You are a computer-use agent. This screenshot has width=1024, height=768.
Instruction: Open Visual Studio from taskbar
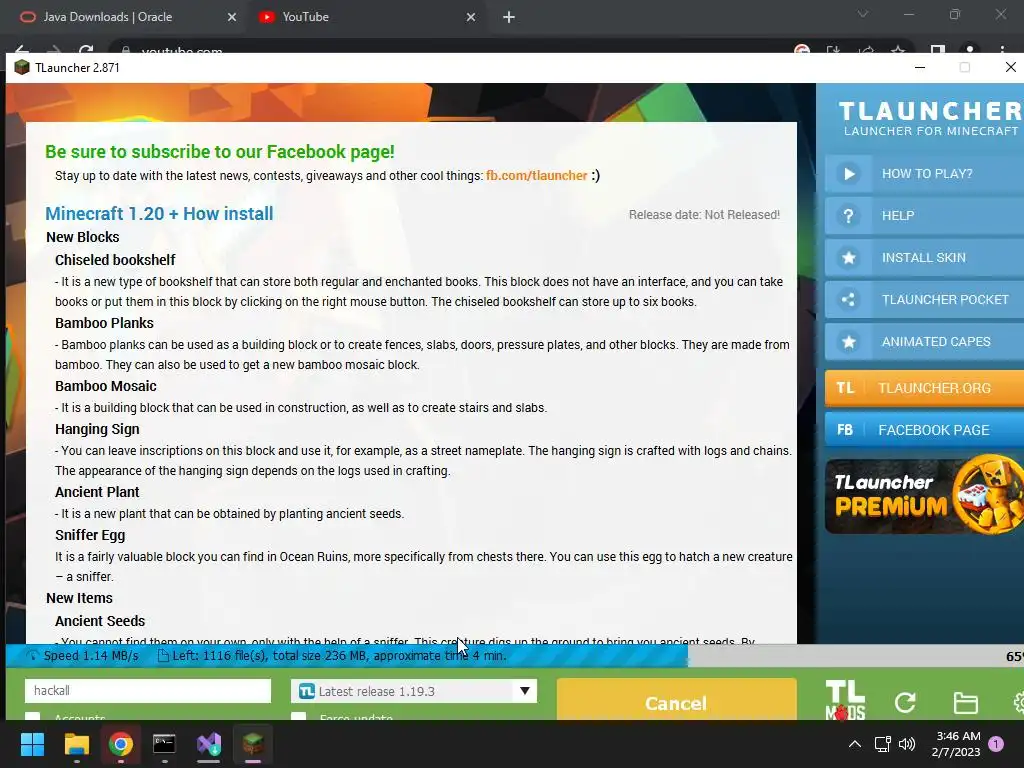coord(209,744)
